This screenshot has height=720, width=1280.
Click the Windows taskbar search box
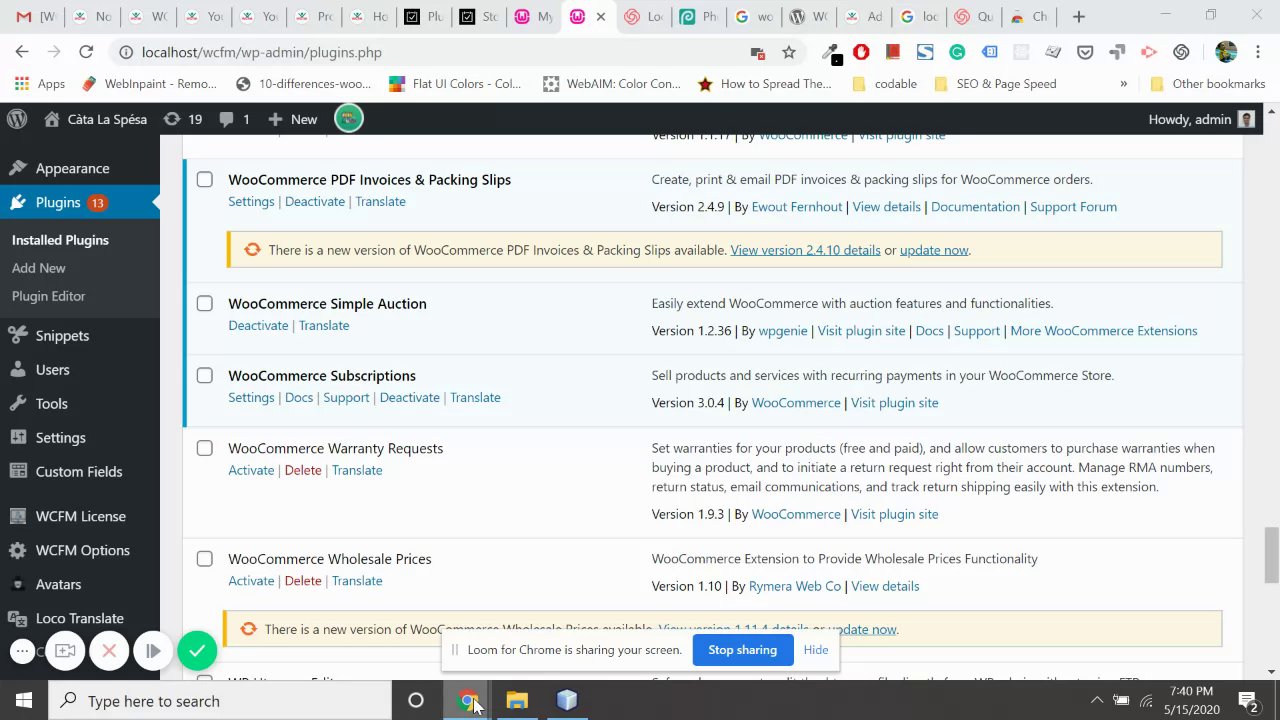[220, 701]
